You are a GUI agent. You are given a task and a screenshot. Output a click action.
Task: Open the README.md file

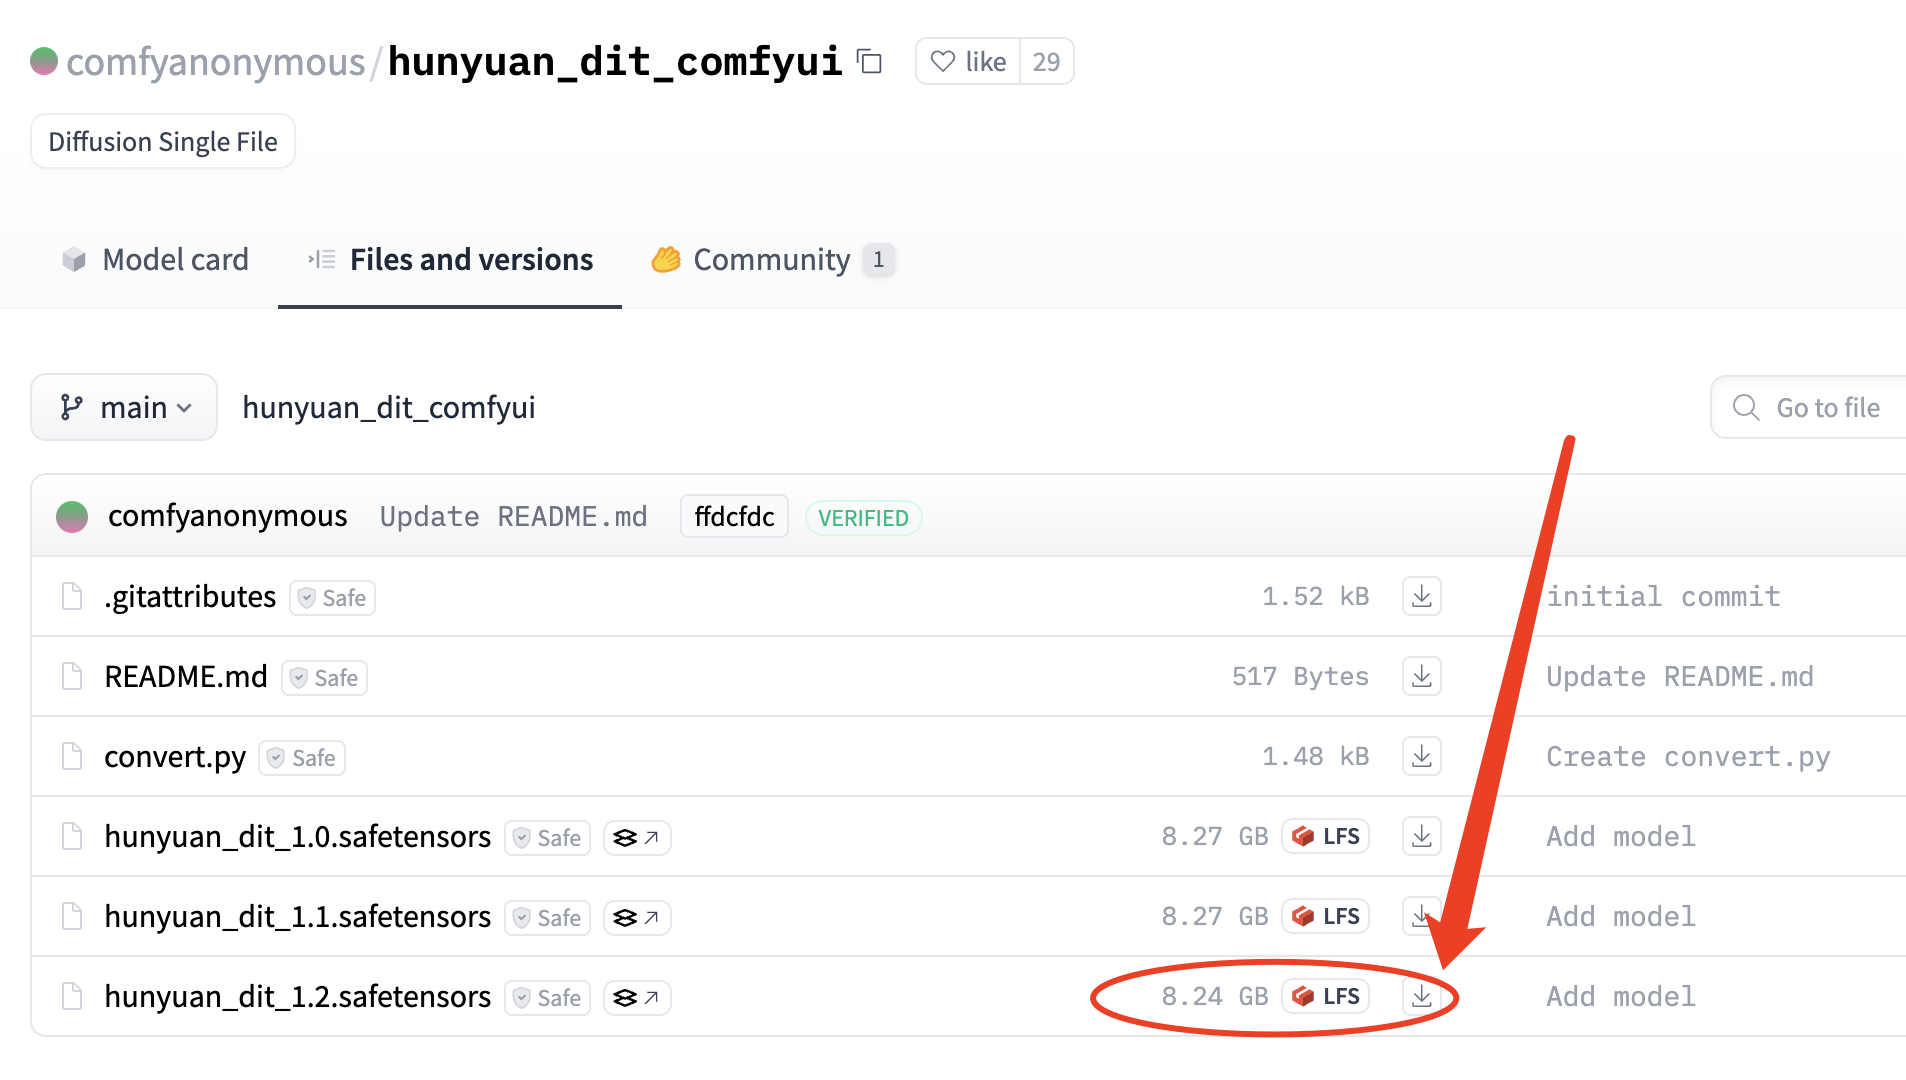point(186,677)
